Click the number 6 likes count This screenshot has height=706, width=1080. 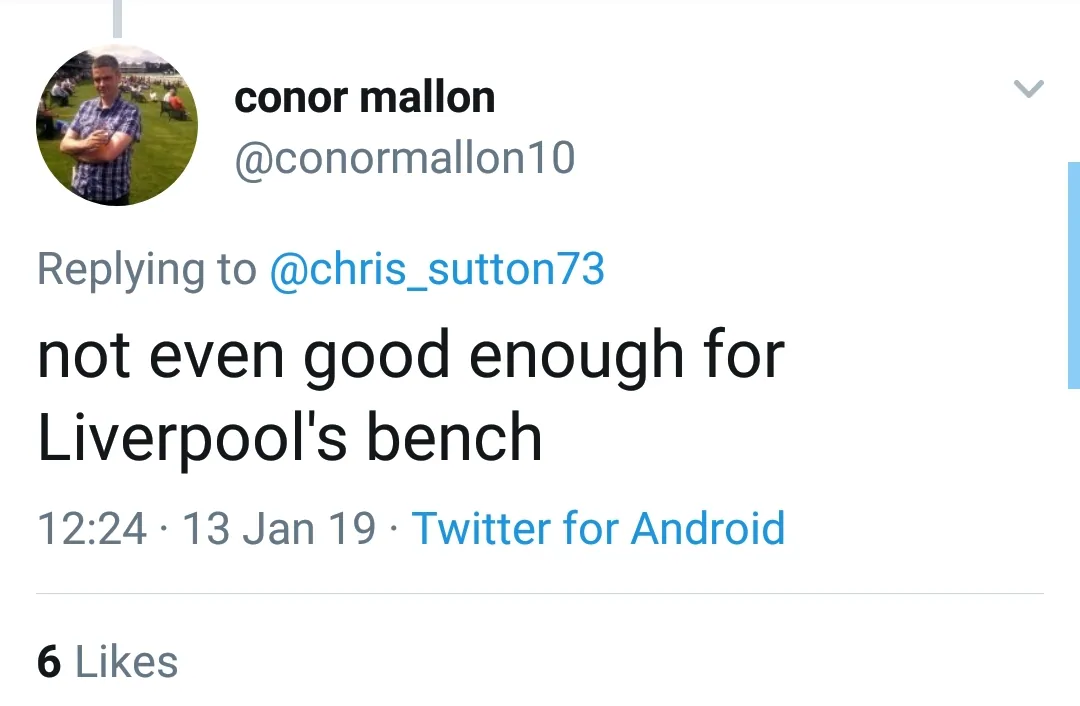49,662
